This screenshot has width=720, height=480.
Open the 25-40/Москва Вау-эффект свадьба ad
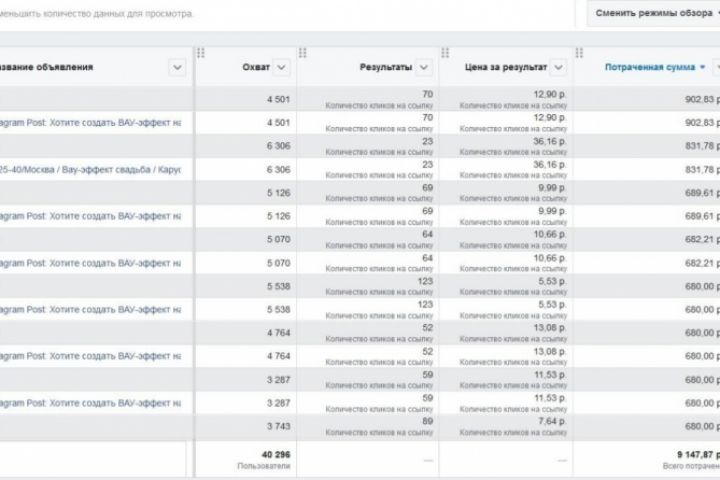[x=90, y=169]
